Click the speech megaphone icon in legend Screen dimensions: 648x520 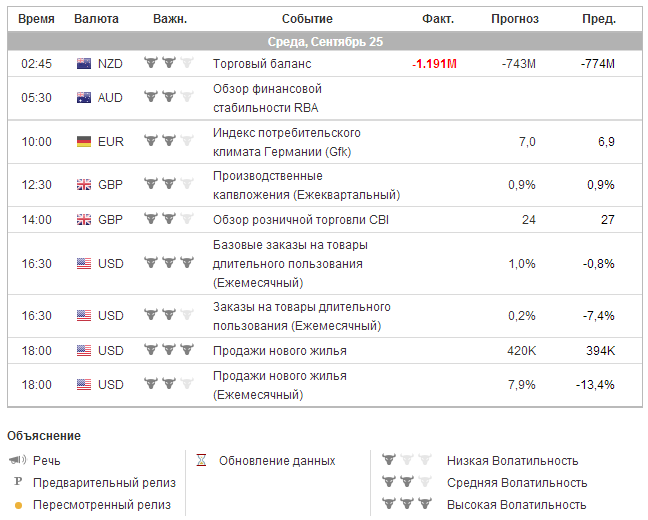tap(17, 461)
